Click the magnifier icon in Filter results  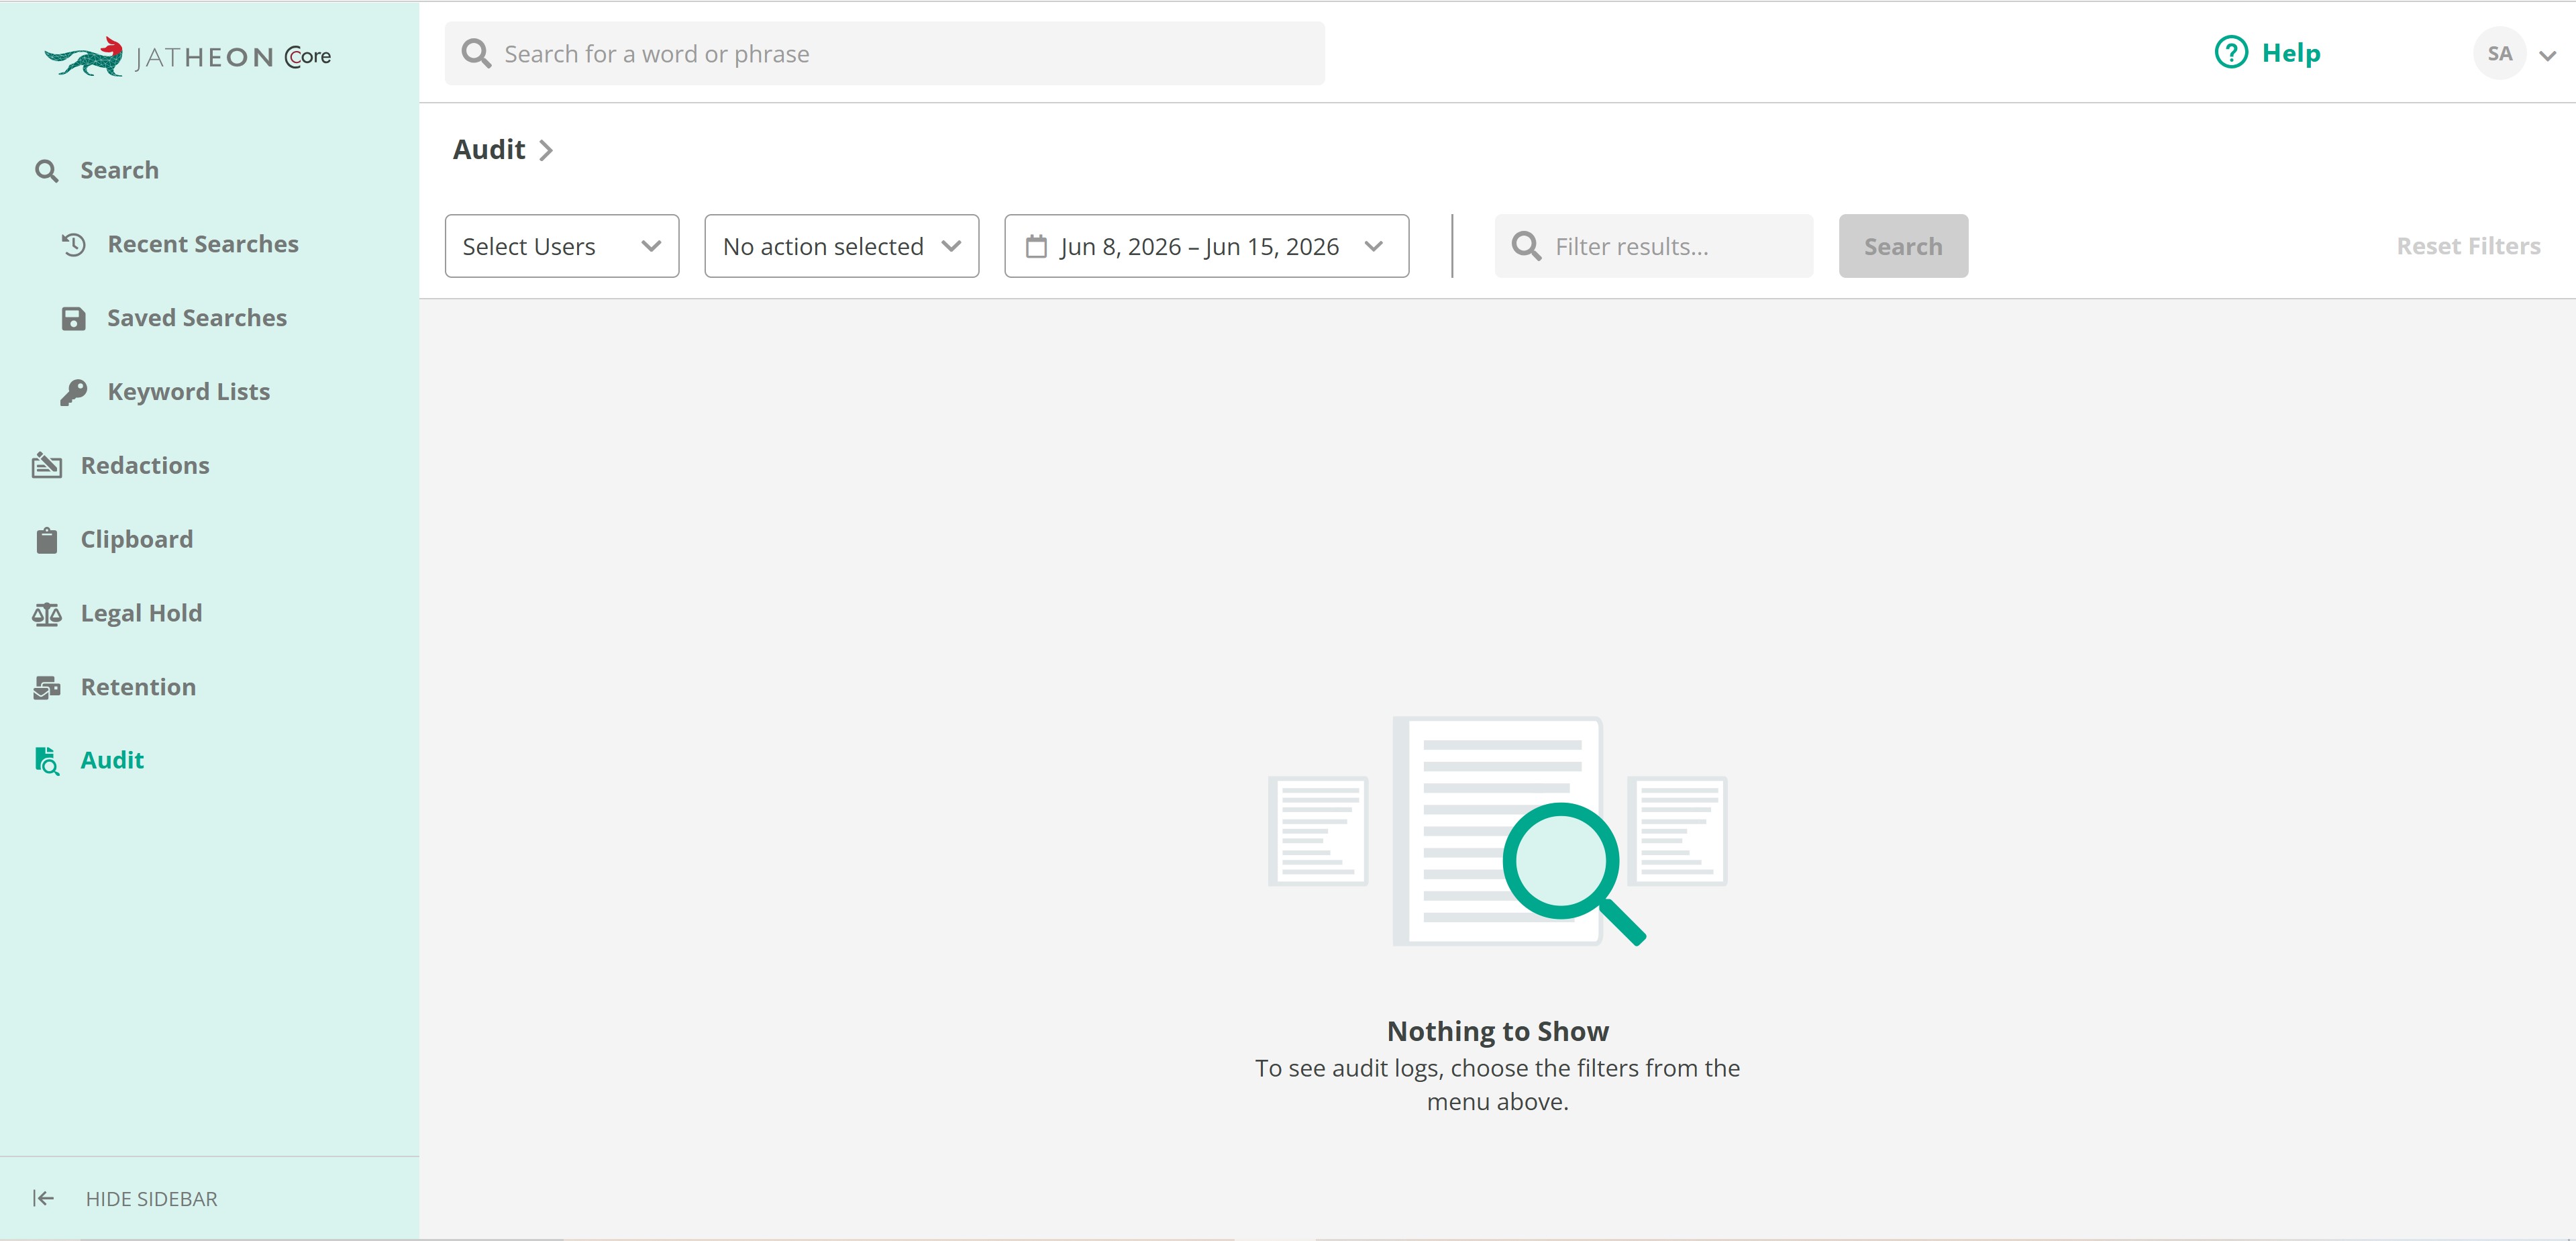[x=1526, y=246]
